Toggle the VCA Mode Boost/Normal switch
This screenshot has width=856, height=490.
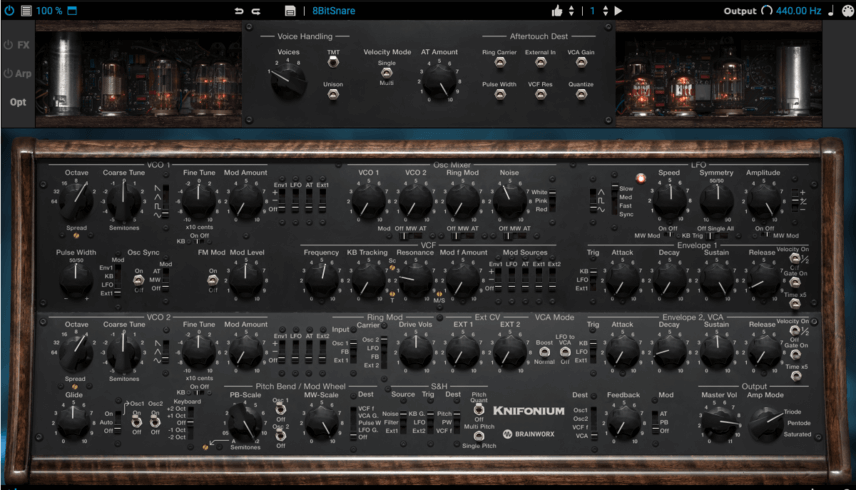pyautogui.click(x=544, y=352)
